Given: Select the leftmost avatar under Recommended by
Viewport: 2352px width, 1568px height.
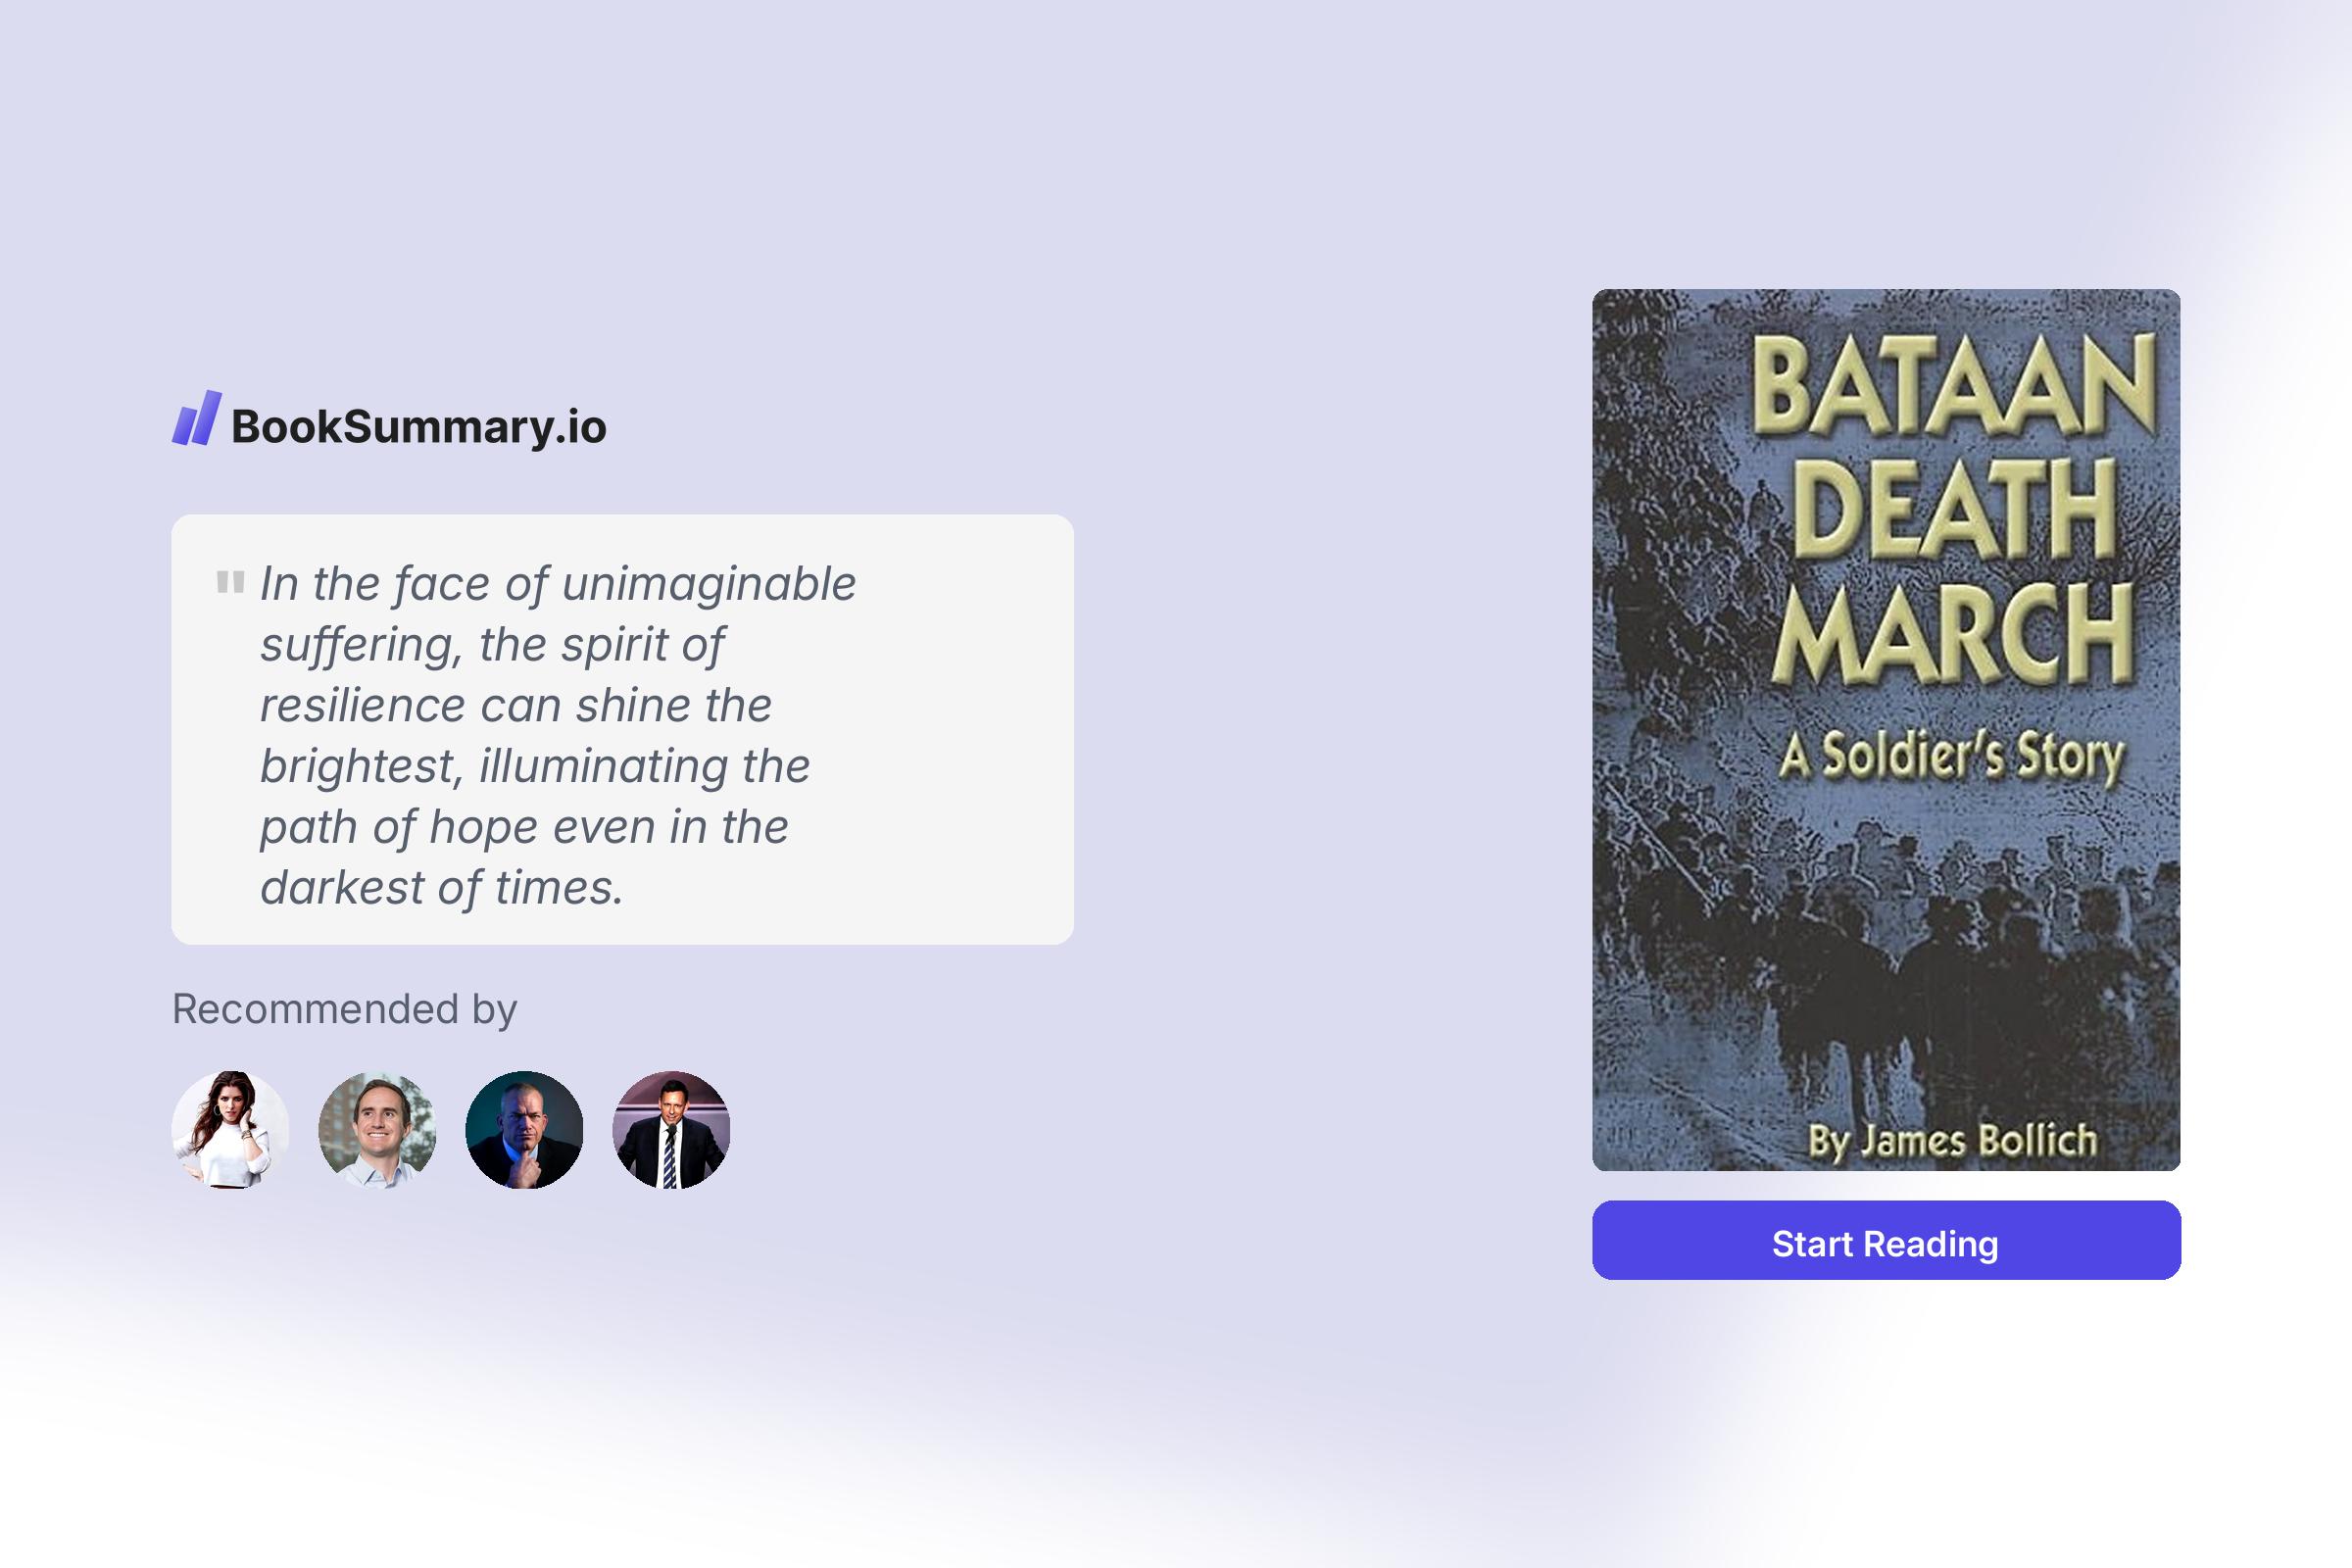Looking at the screenshot, I should point(230,1128).
